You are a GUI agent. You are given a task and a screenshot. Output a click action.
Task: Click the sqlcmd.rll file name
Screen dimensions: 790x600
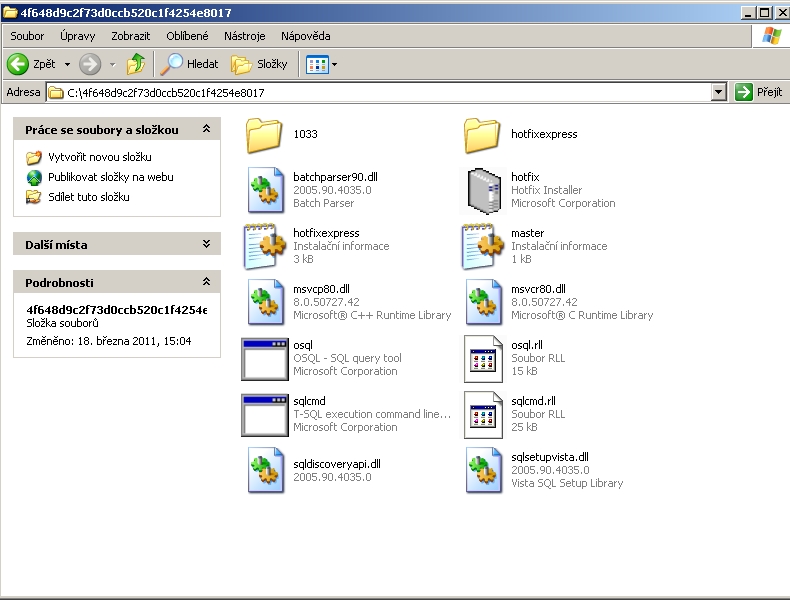point(533,401)
